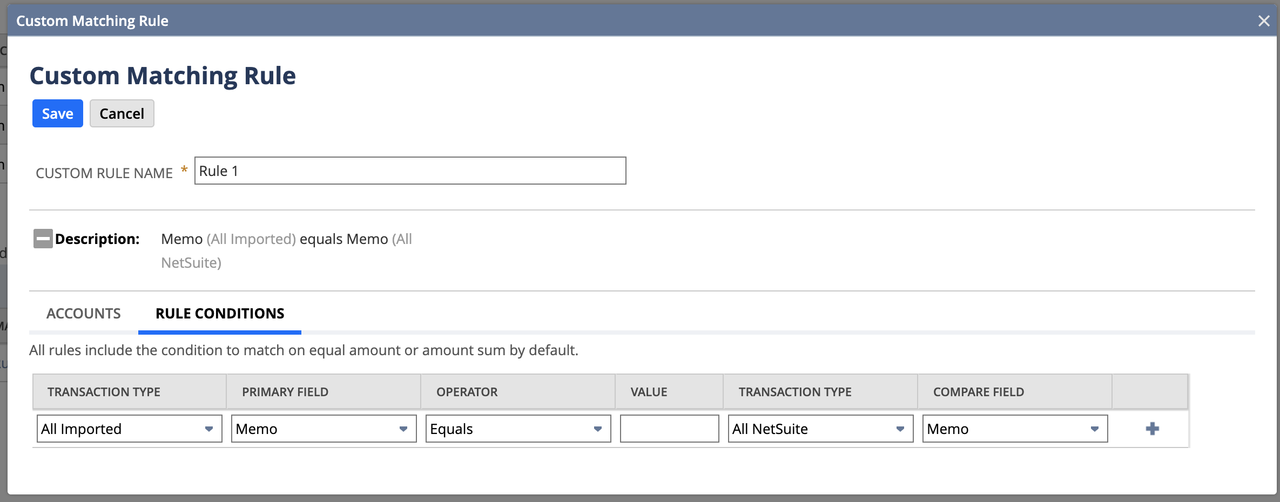Click the first Transaction Type column header
Viewport: 1280px width, 502px height.
pos(104,392)
